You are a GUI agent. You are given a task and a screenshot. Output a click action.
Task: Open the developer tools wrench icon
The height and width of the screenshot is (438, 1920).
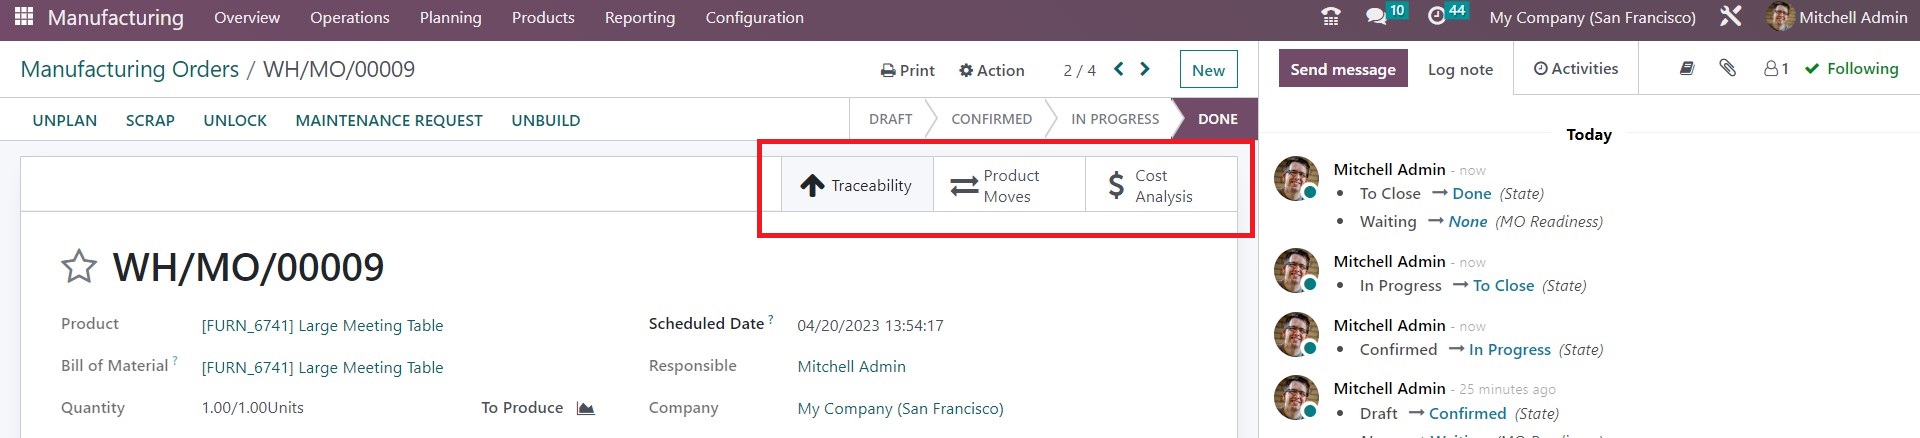1731,17
